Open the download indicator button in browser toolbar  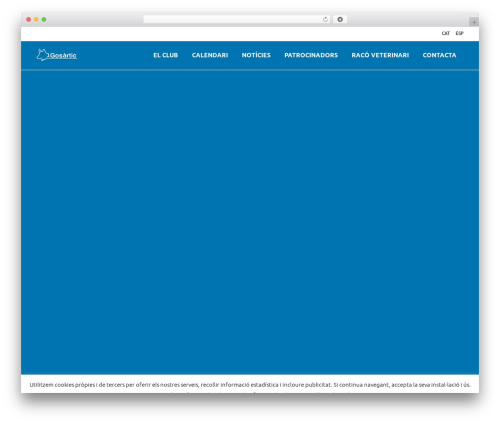click(340, 19)
